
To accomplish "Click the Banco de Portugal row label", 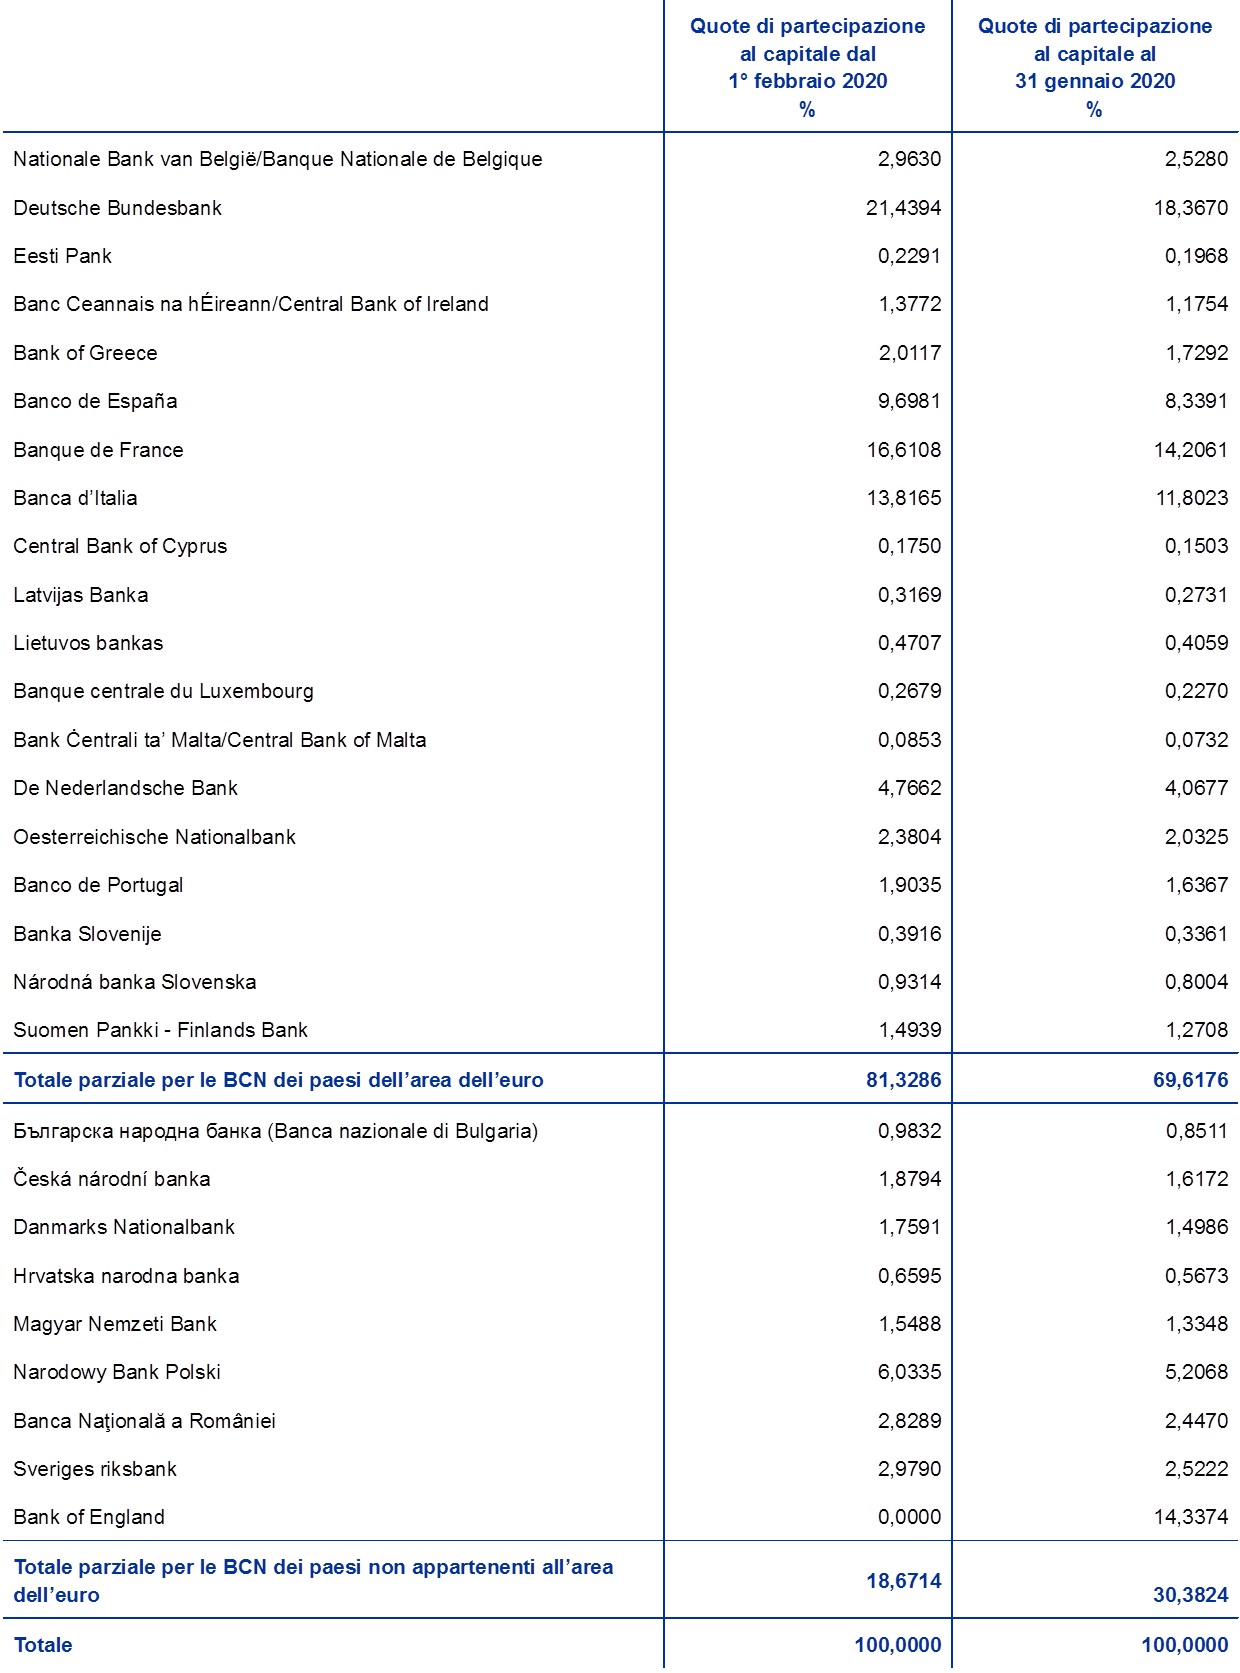I will tap(98, 885).
